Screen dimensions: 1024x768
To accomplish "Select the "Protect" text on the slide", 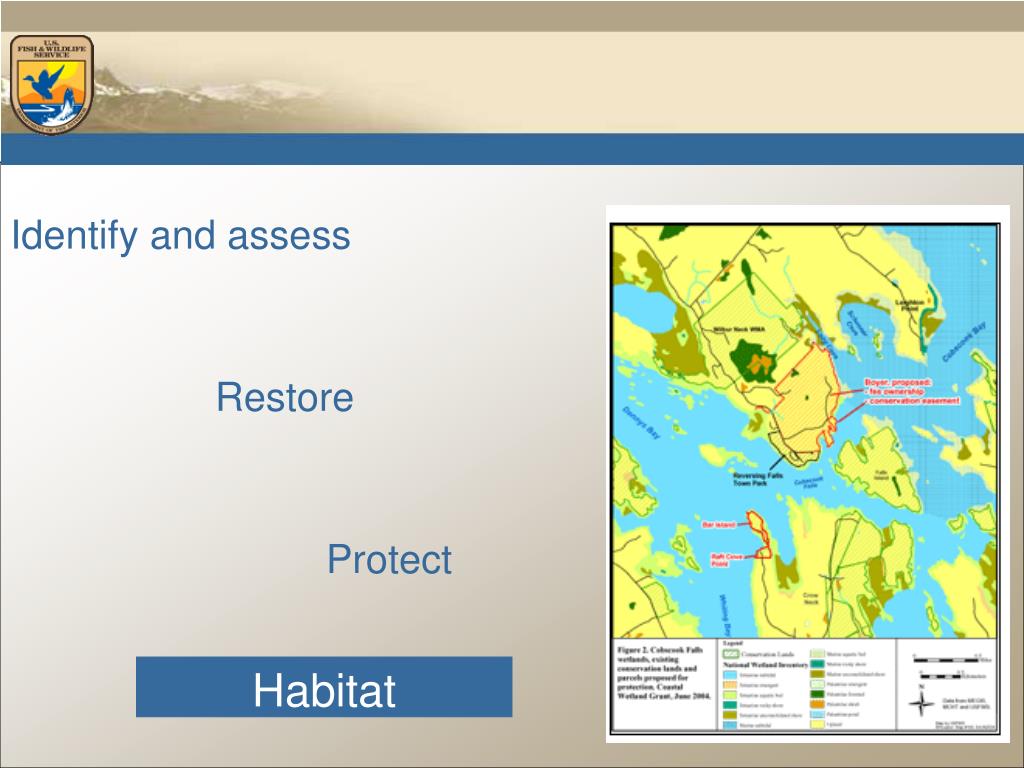I will tap(389, 559).
